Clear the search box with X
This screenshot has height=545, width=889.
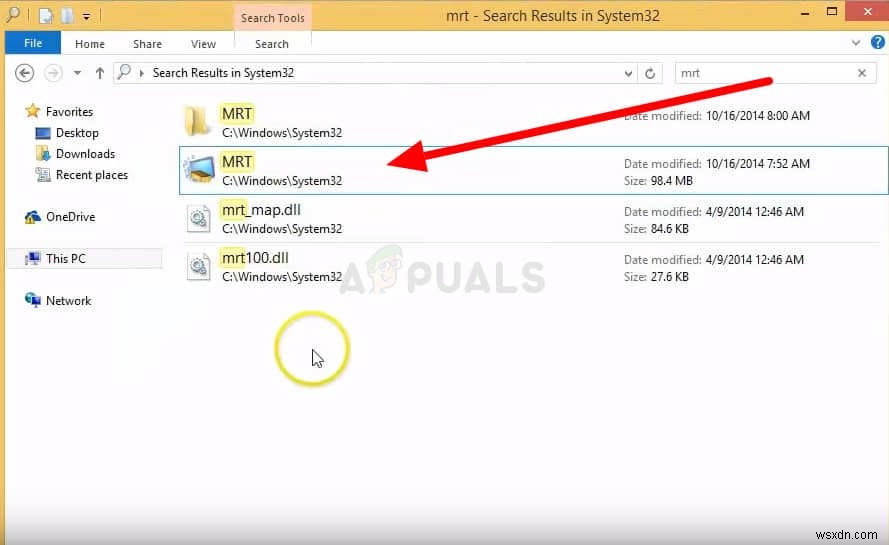(x=862, y=73)
